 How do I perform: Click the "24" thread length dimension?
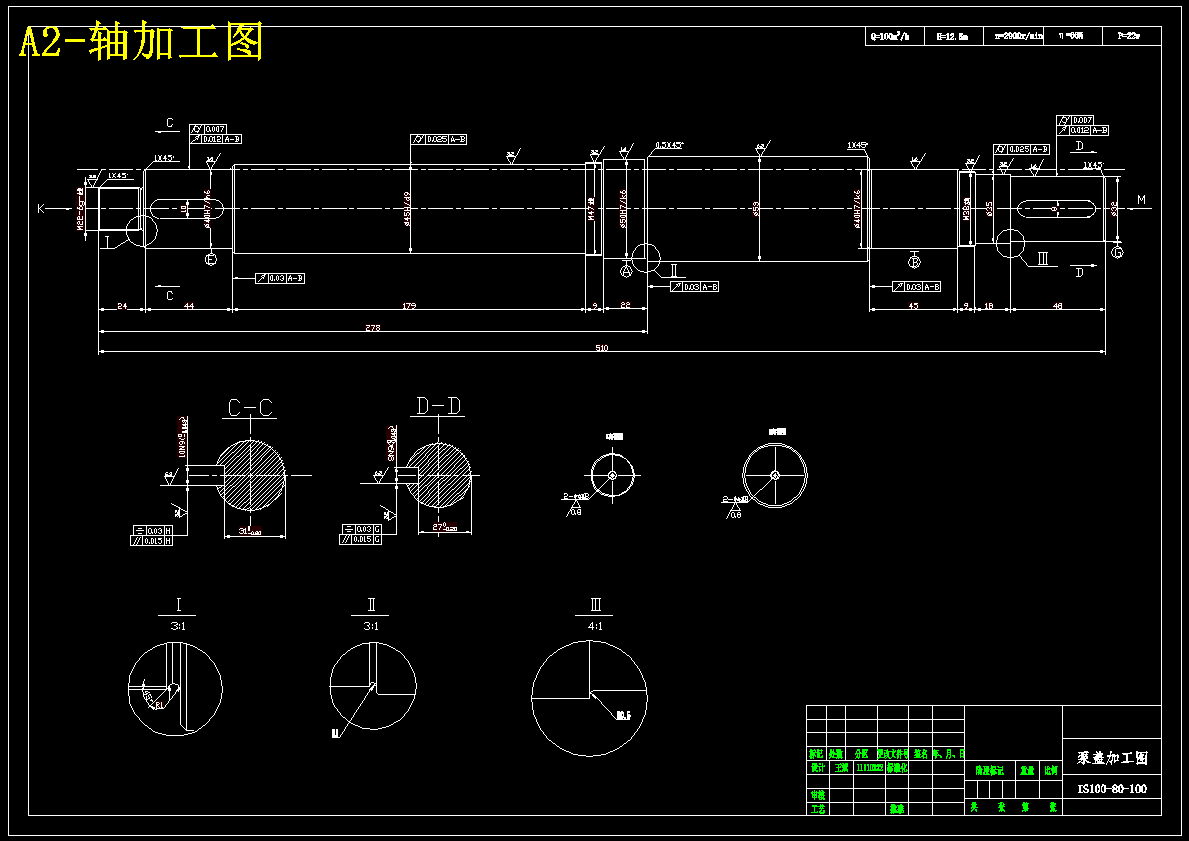121,306
